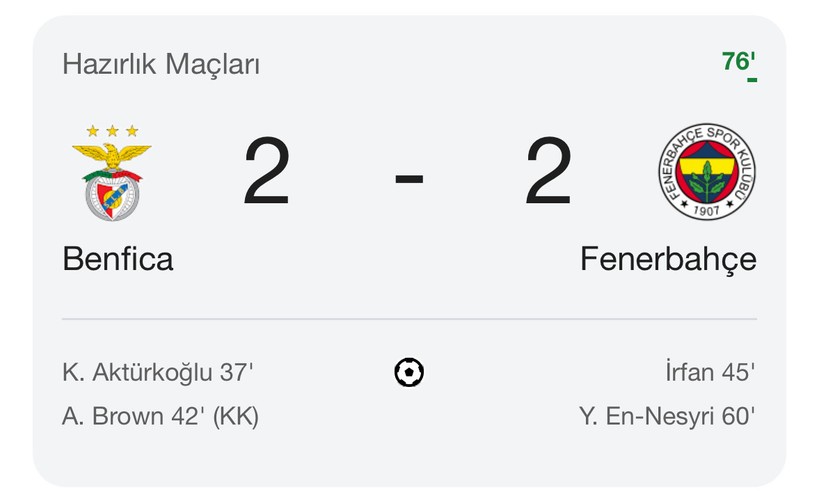This screenshot has width=820, height=499.
Task: Click Fenerbahçe's score of 2
Action: point(548,171)
